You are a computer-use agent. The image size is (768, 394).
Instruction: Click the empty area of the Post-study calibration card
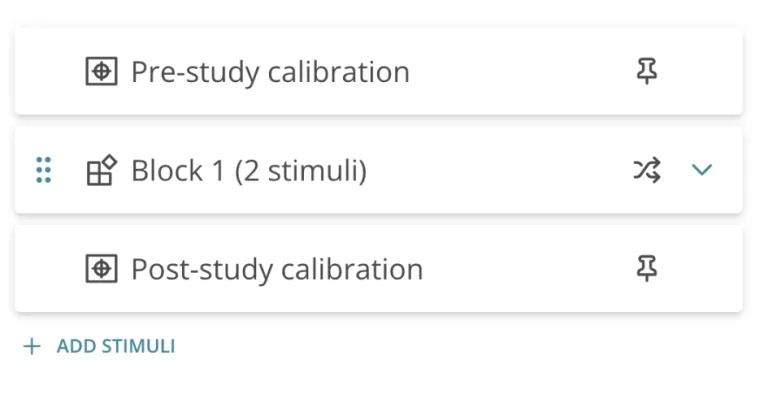click(x=529, y=269)
